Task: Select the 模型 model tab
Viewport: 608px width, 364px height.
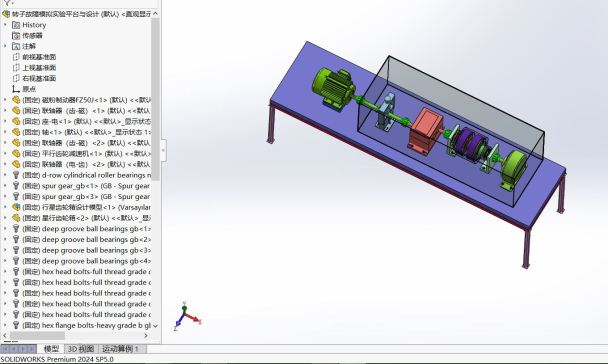Action: tap(51, 348)
